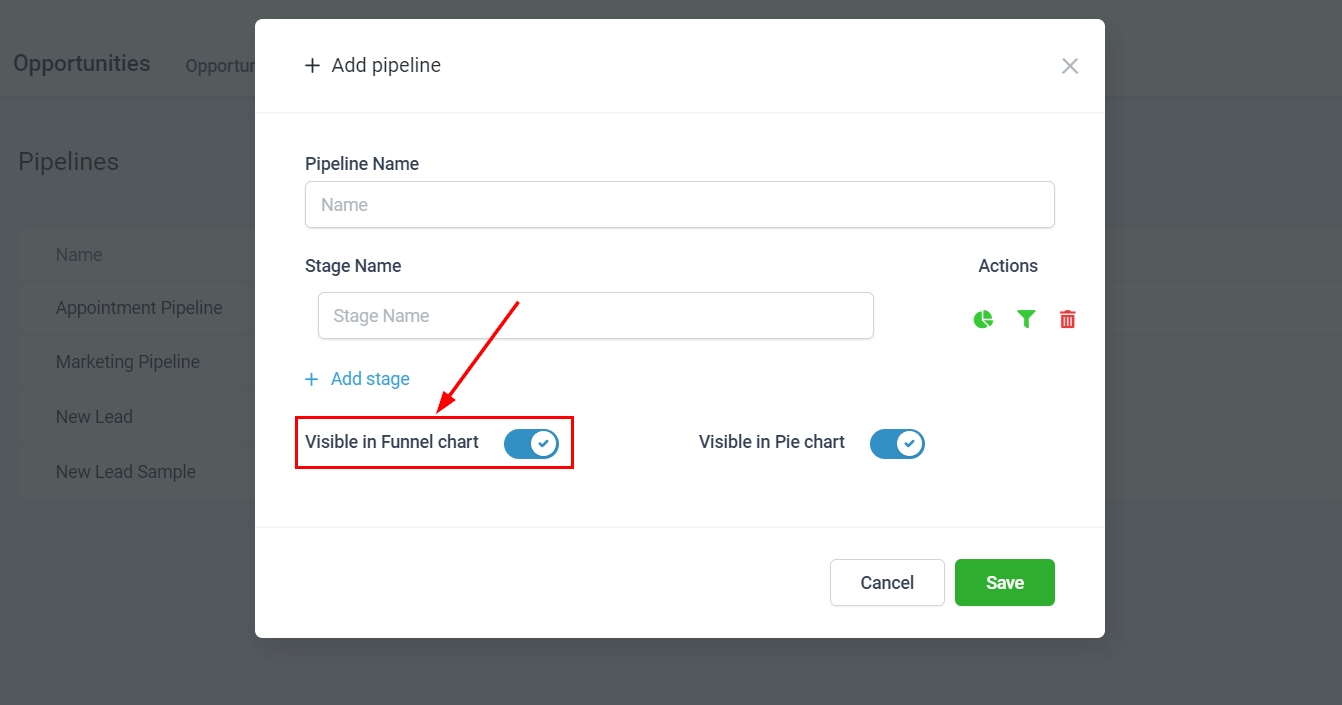
Task: Click the Name column header
Action: pos(79,255)
